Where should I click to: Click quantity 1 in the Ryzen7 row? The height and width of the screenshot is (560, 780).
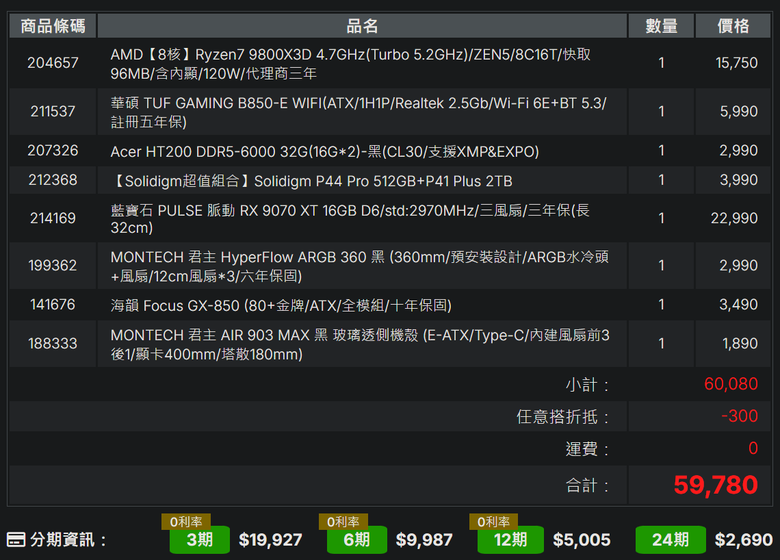661,63
